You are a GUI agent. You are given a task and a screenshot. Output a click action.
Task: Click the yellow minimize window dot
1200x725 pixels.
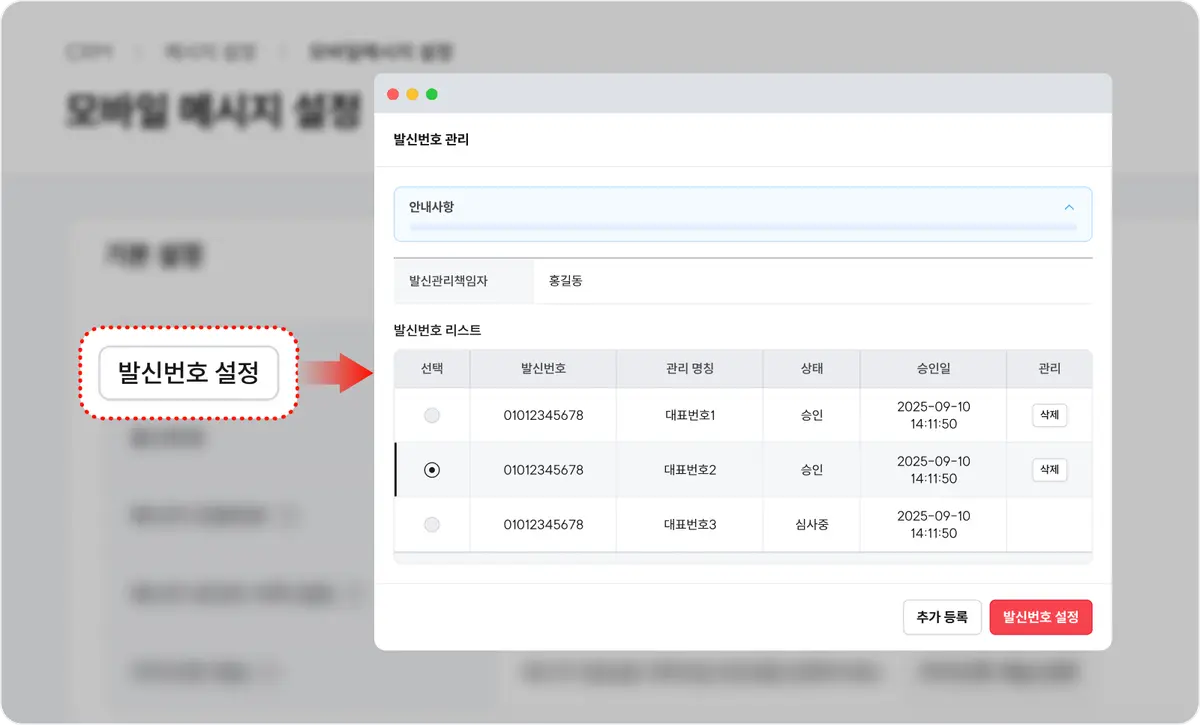click(x=412, y=94)
